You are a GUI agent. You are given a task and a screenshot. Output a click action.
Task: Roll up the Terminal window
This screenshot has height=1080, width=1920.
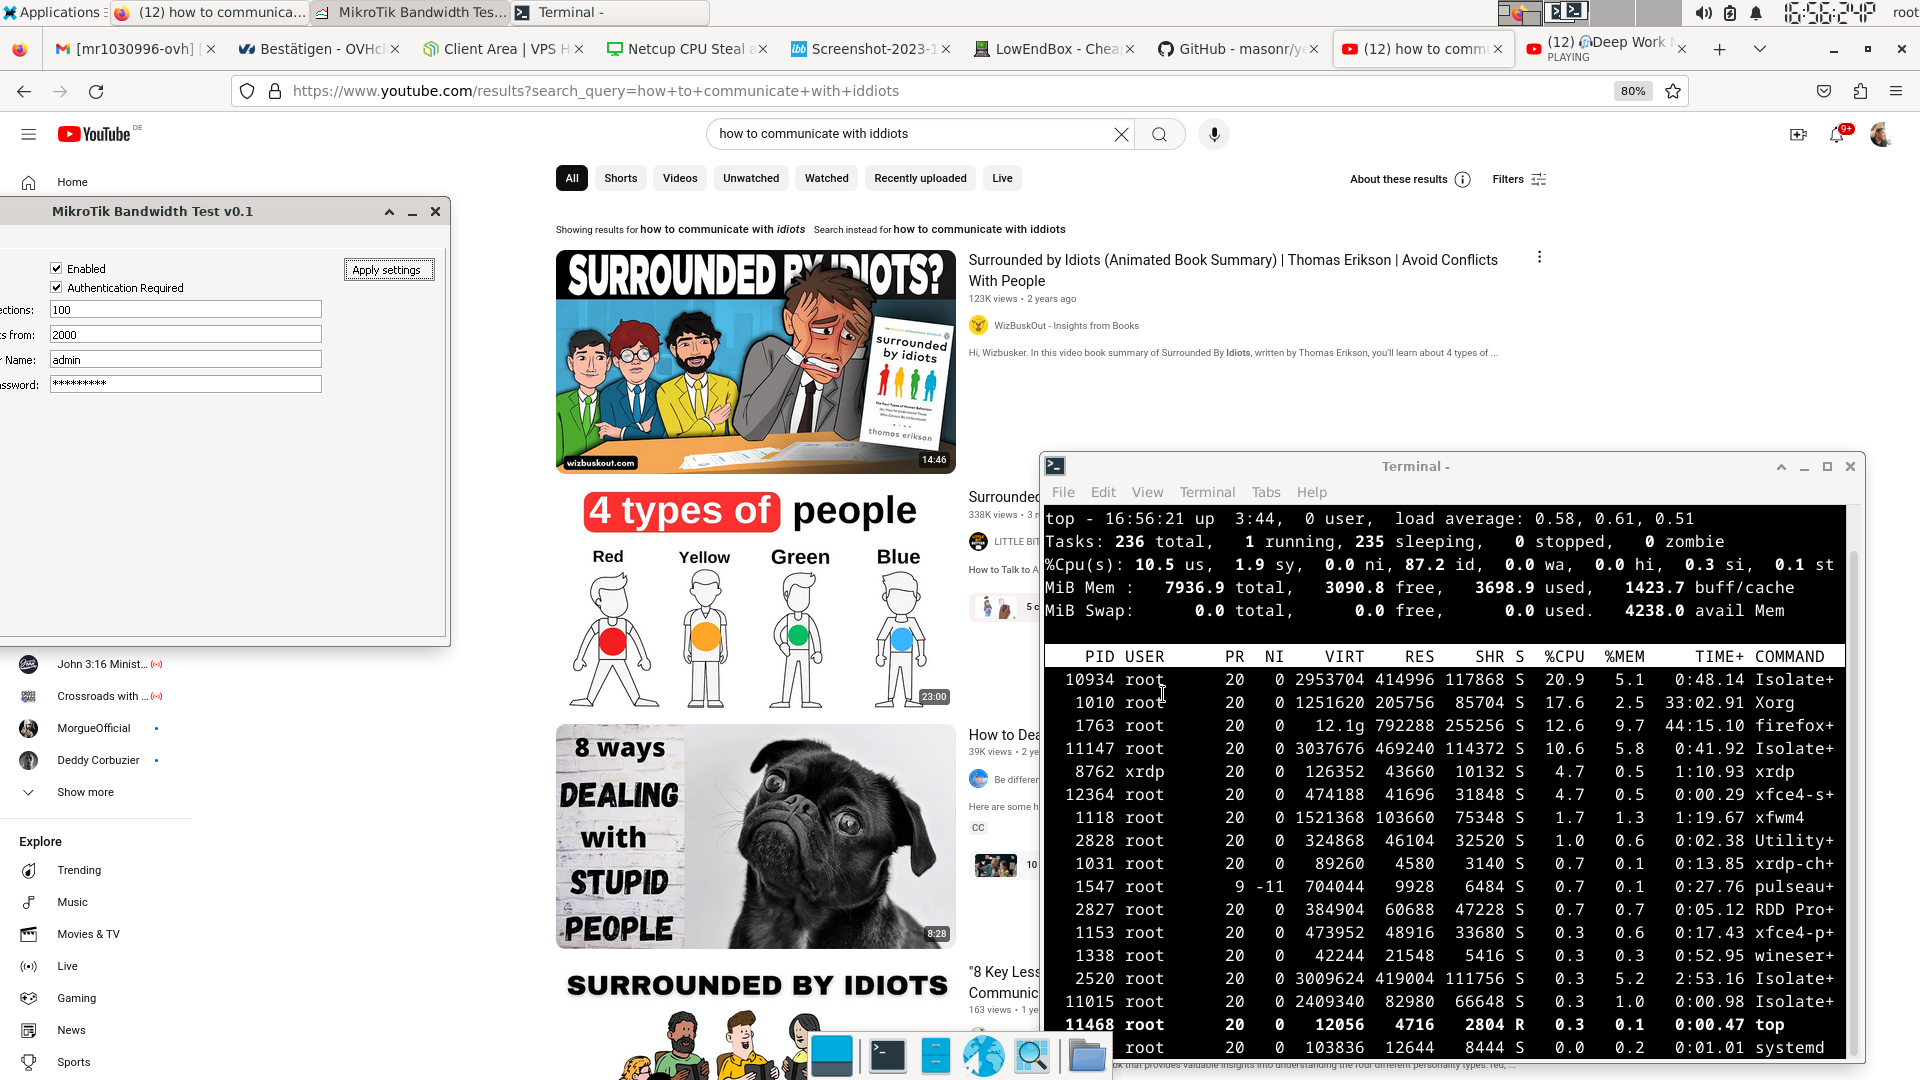coord(1781,467)
